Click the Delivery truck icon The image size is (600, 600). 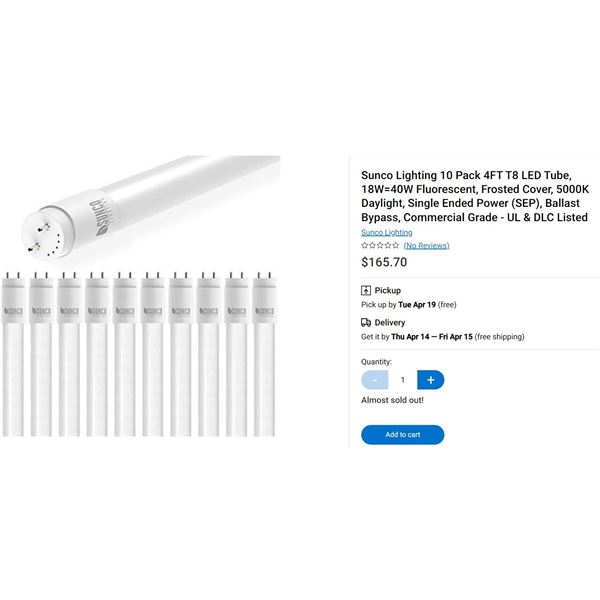click(x=366, y=323)
